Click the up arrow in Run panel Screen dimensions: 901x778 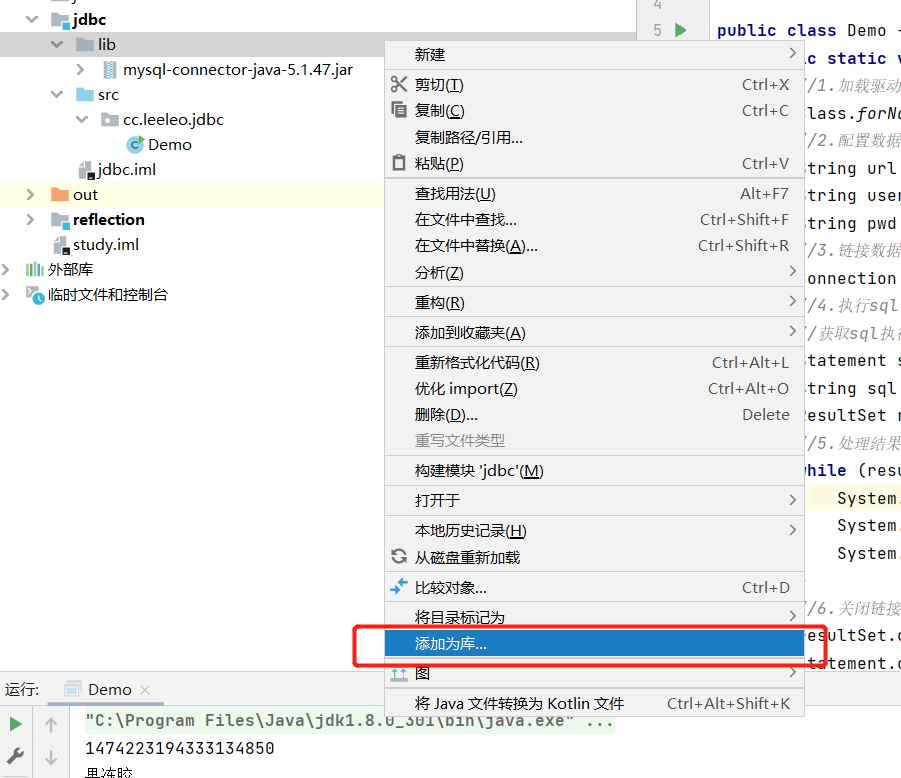pos(51,724)
